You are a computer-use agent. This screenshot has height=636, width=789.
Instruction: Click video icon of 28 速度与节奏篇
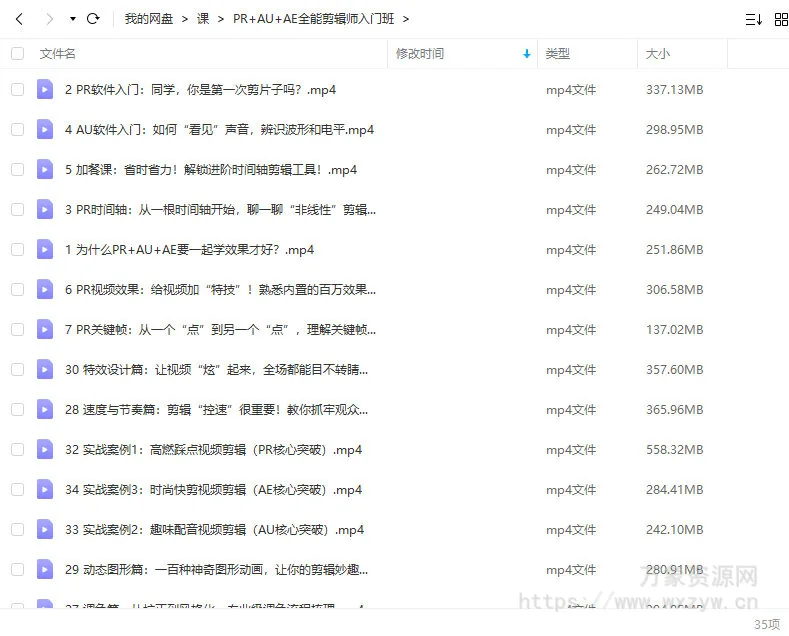pos(45,410)
